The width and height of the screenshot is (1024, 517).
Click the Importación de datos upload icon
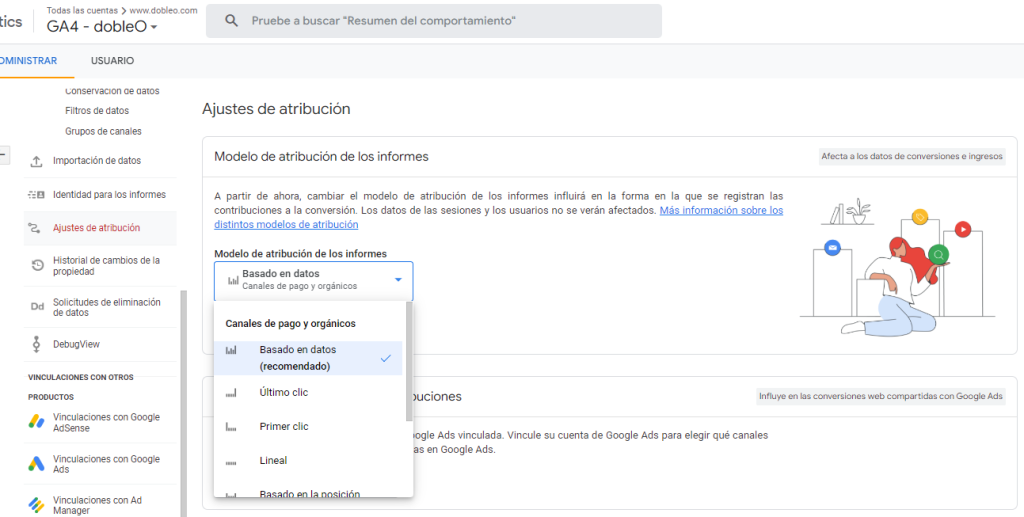(37, 161)
